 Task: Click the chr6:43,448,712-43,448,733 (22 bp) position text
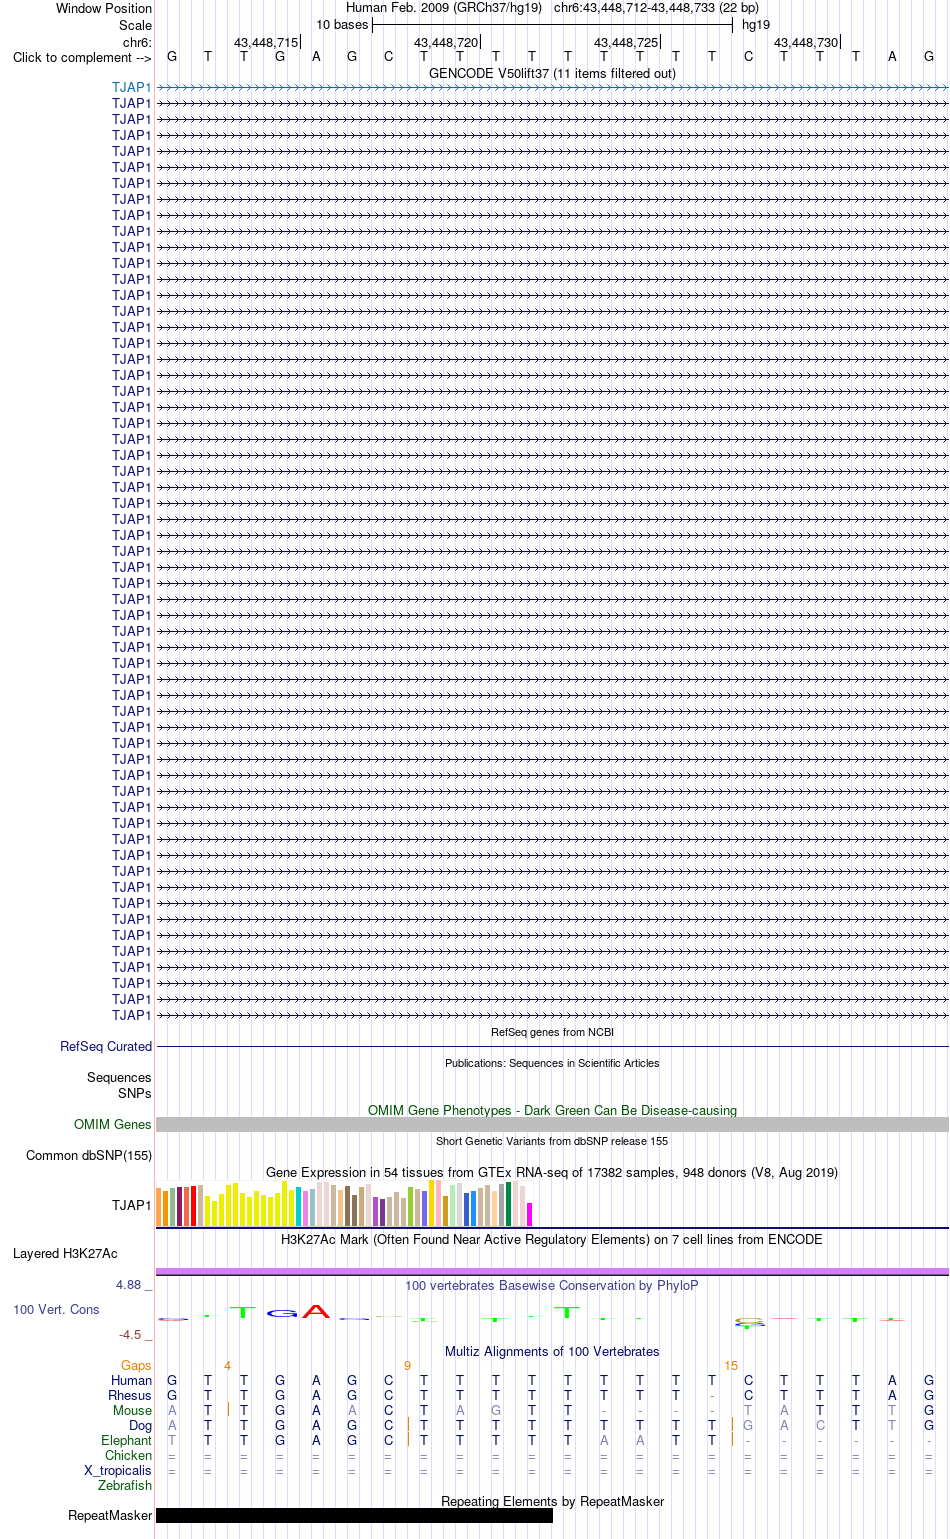coord(656,8)
